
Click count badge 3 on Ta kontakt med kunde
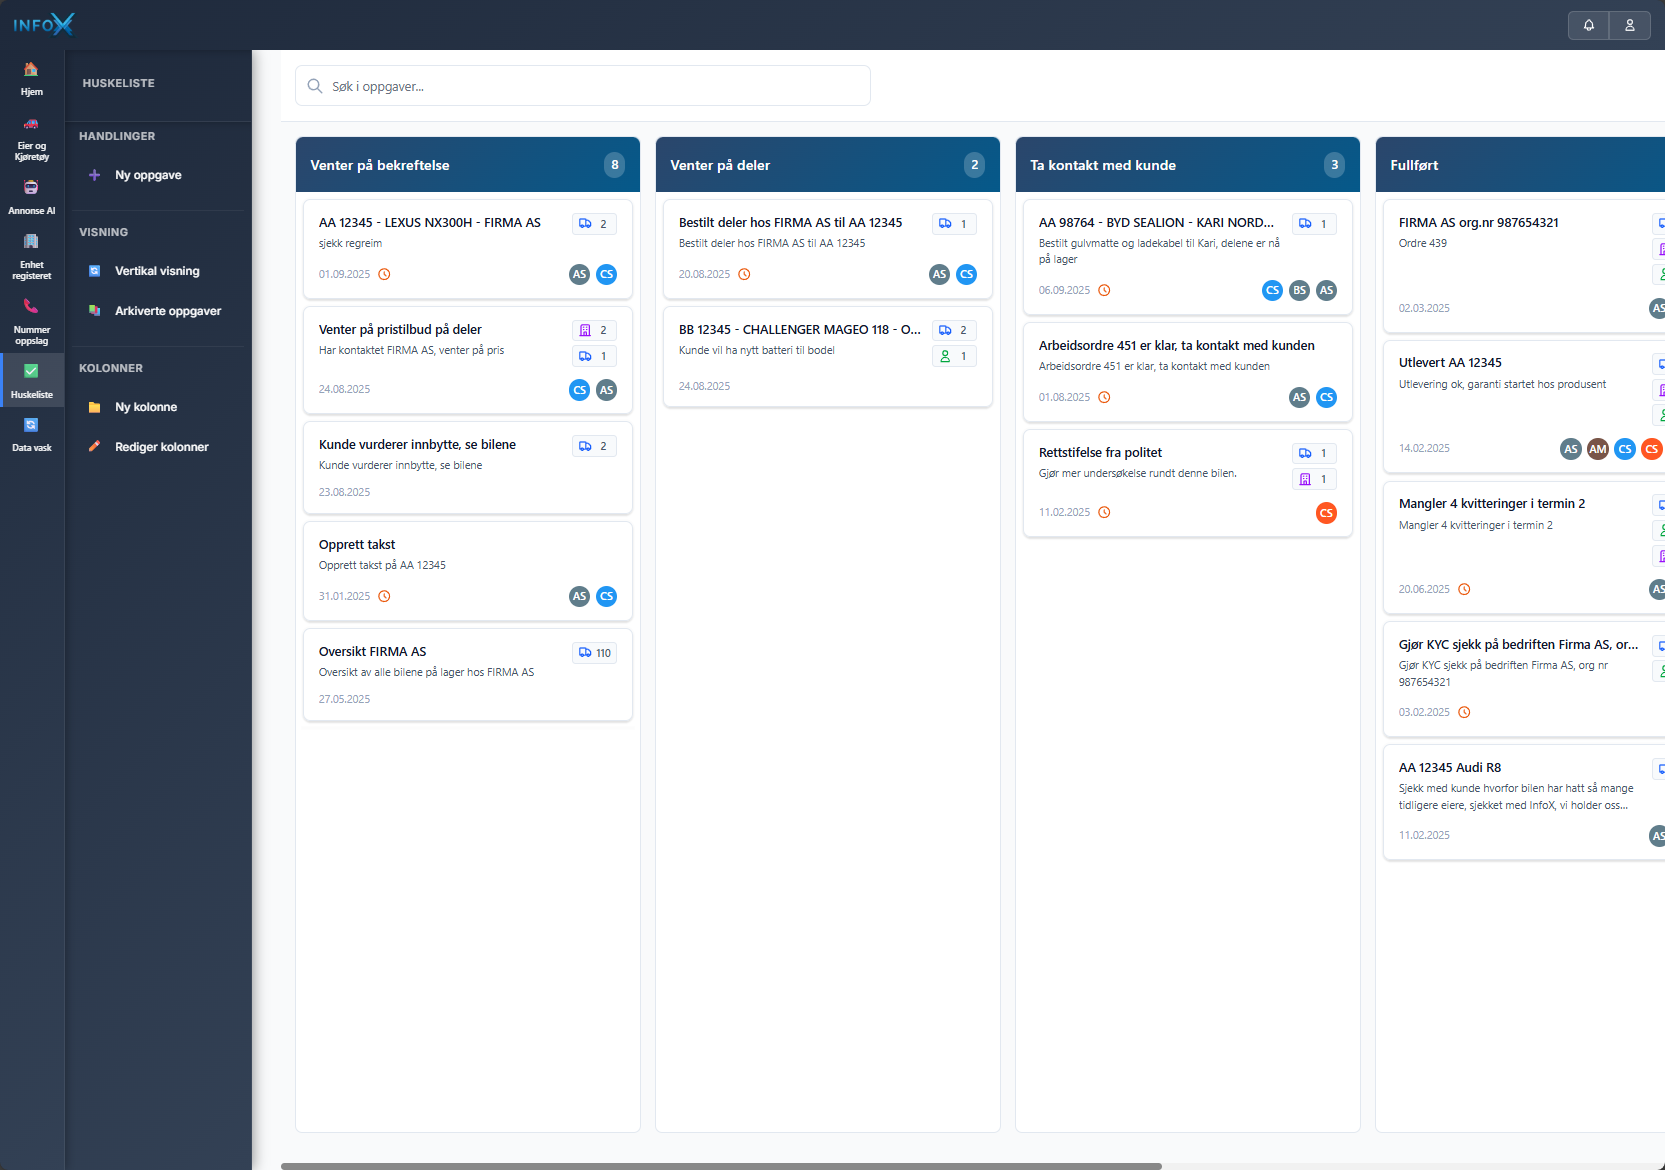click(1334, 165)
